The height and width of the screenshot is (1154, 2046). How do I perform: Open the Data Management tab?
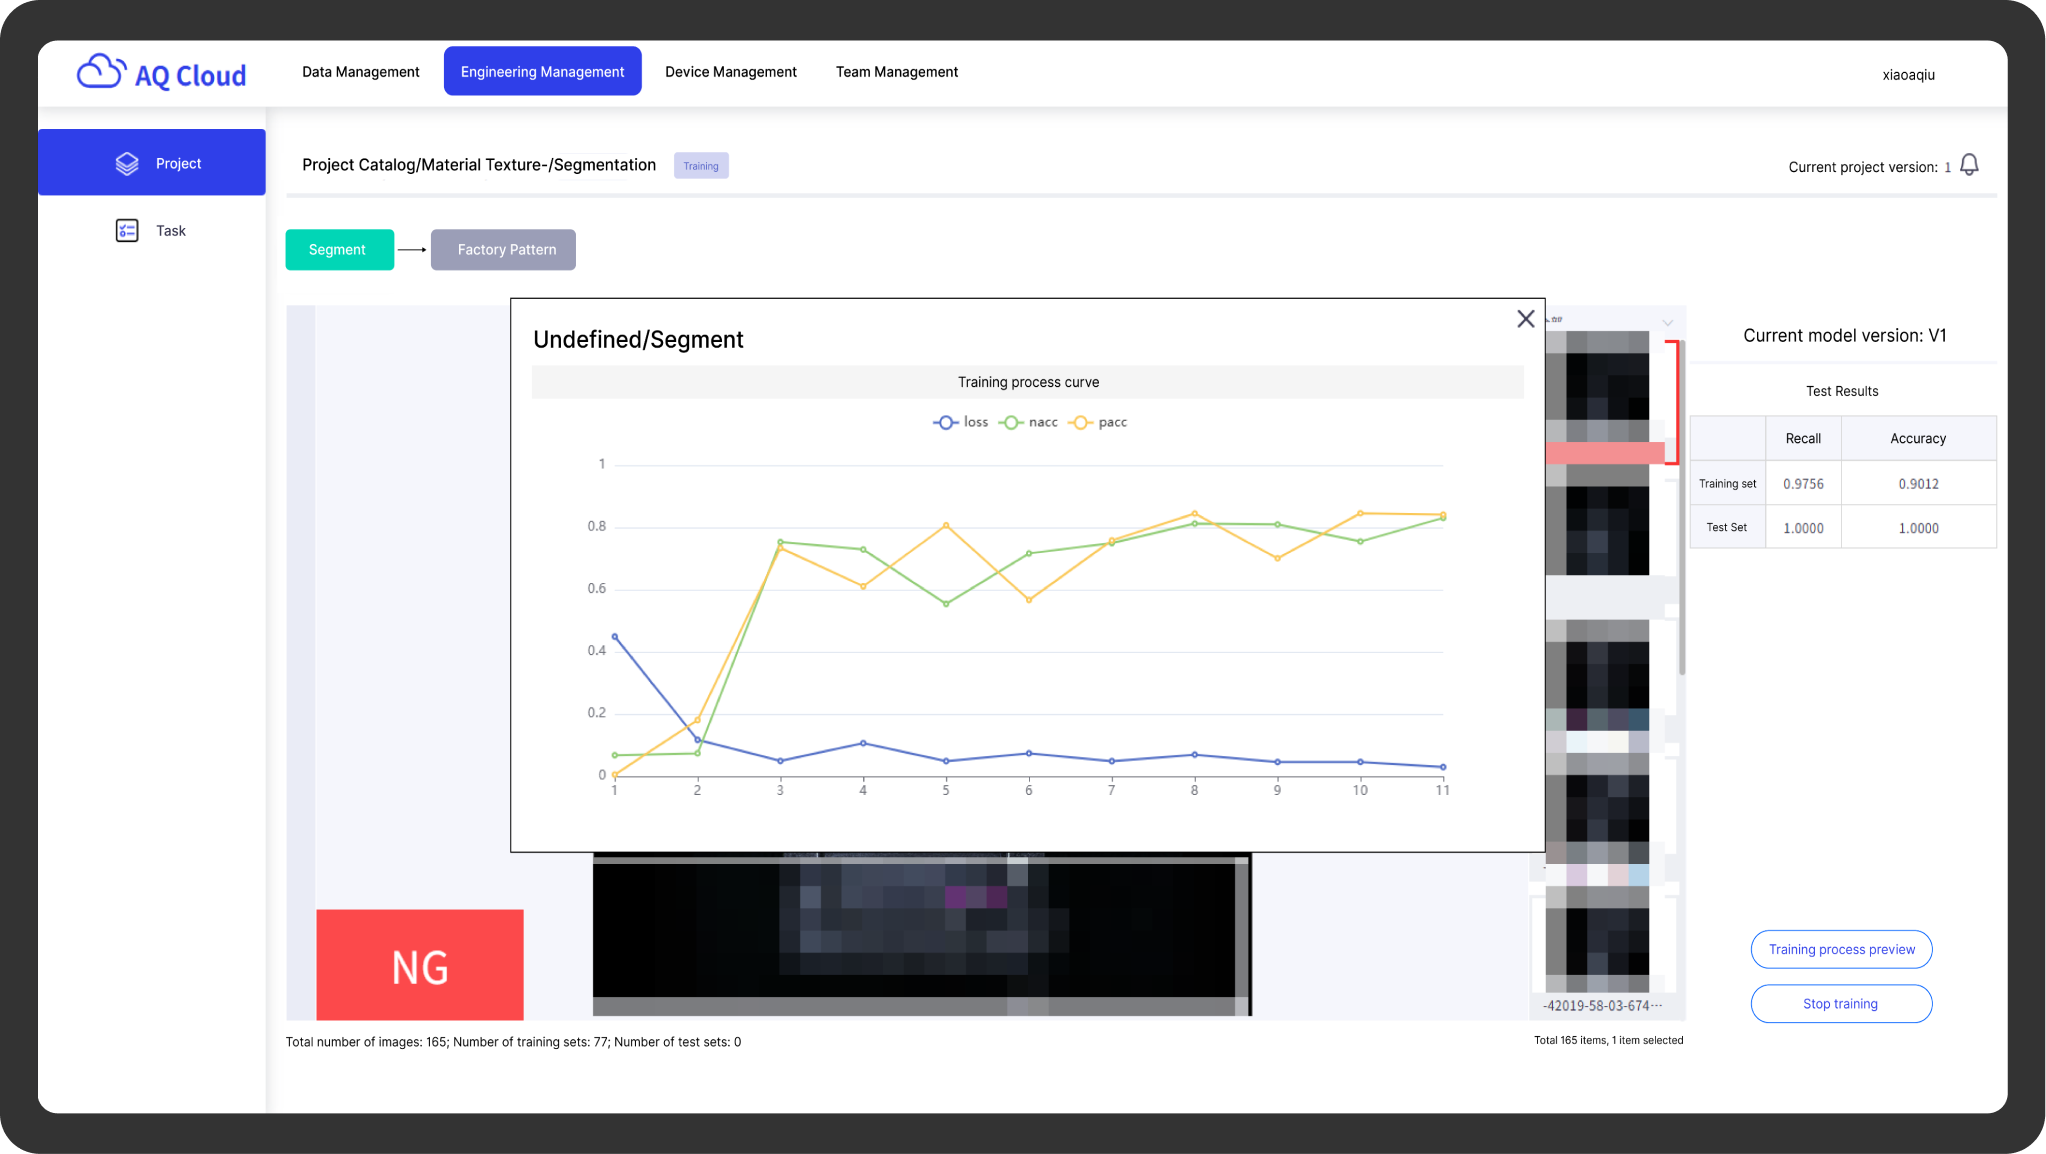click(361, 72)
